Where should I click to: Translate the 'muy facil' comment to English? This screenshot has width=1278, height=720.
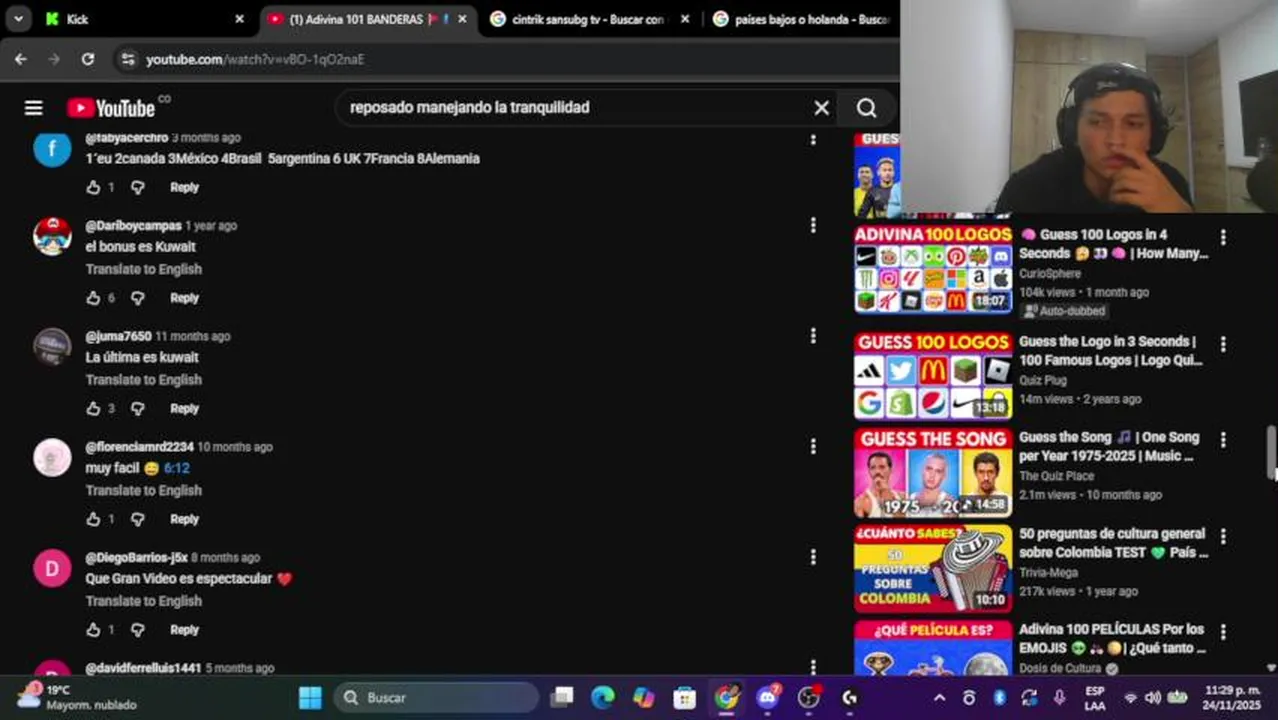click(x=143, y=491)
